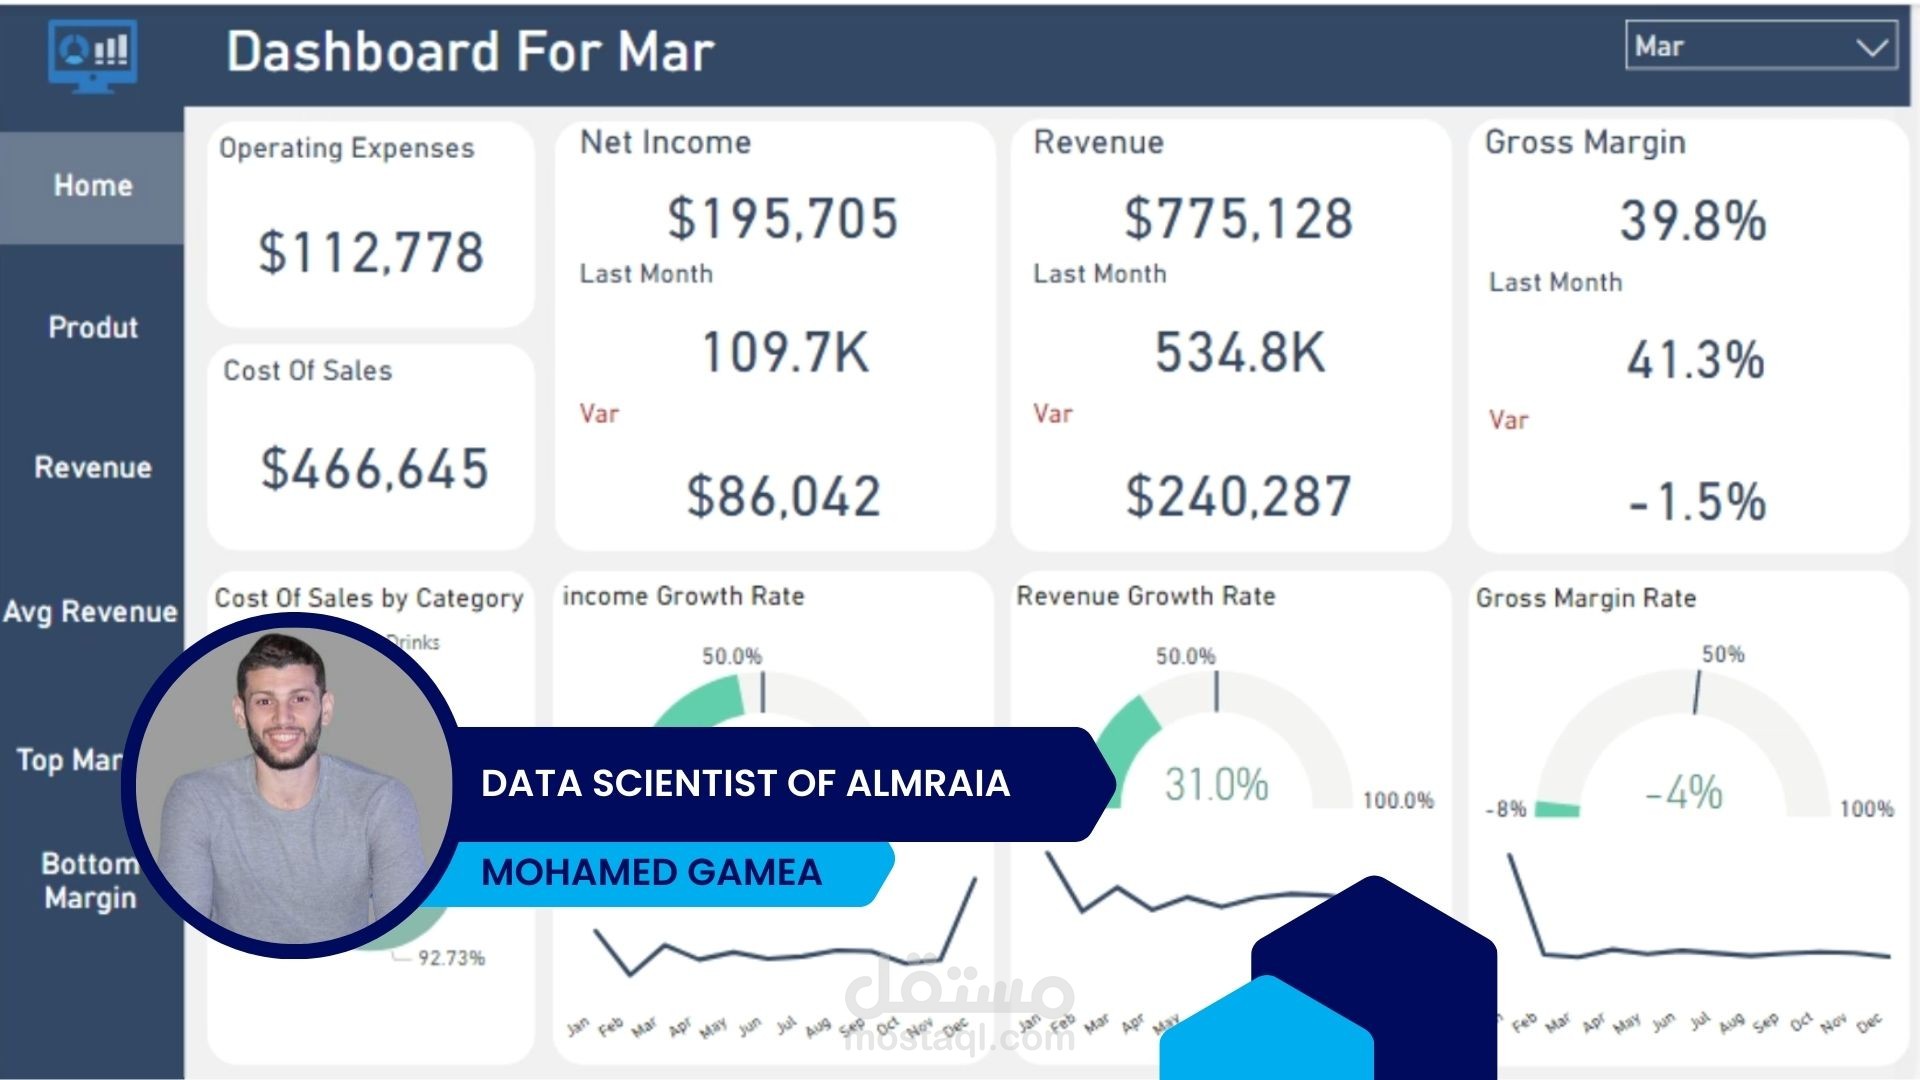
Task: Select the Revenue Growth Rate gauge
Action: [x=1215, y=720]
